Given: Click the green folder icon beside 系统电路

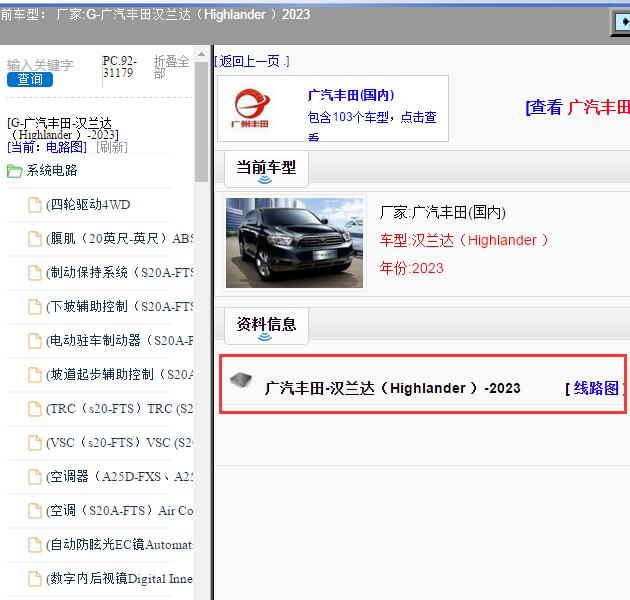Looking at the screenshot, I should [14, 171].
